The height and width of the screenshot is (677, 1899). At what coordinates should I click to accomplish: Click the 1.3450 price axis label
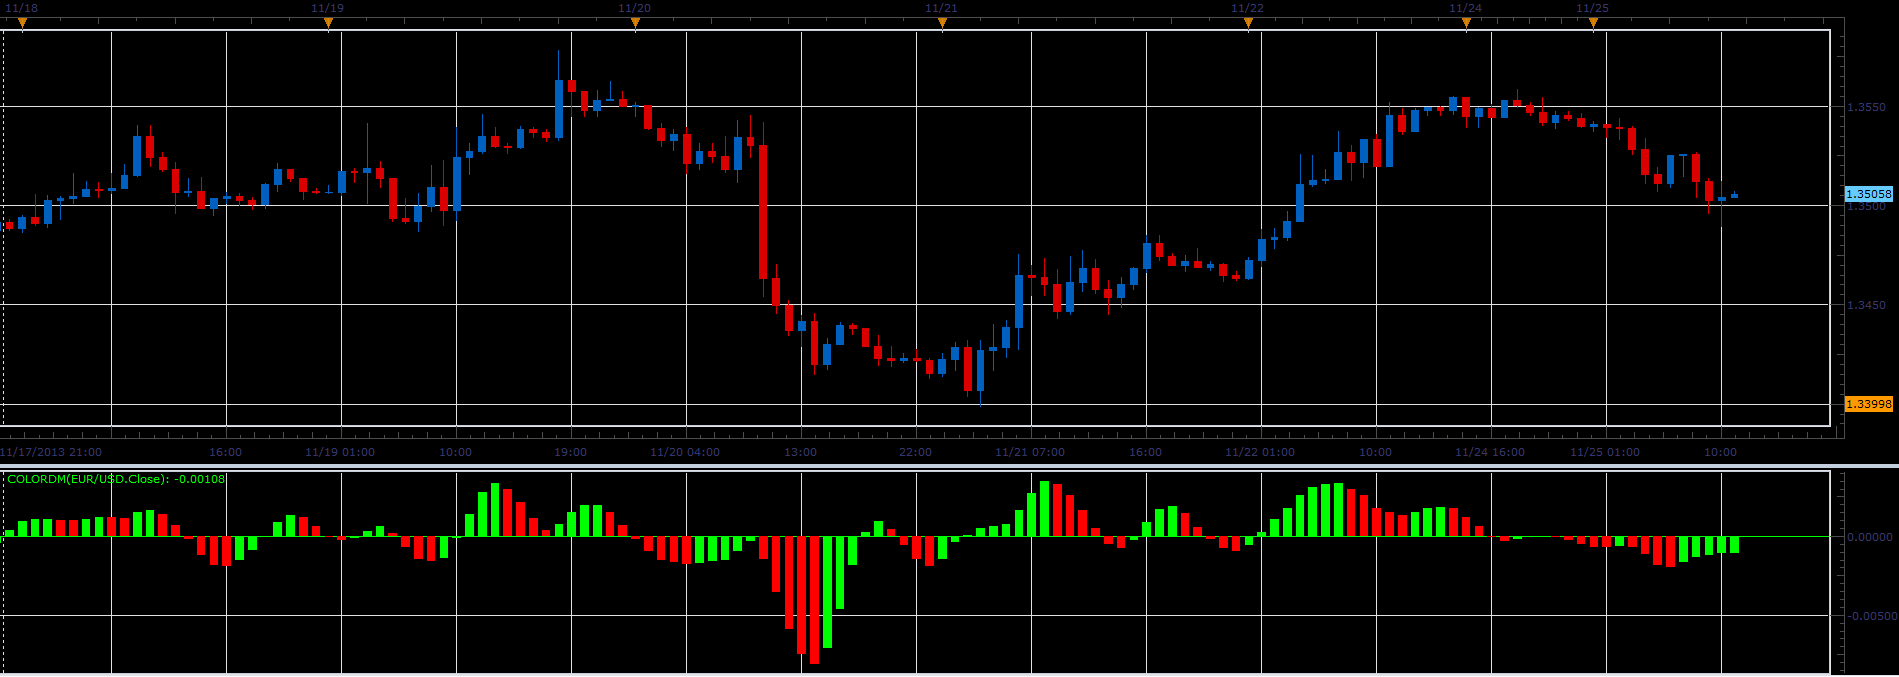(1866, 305)
